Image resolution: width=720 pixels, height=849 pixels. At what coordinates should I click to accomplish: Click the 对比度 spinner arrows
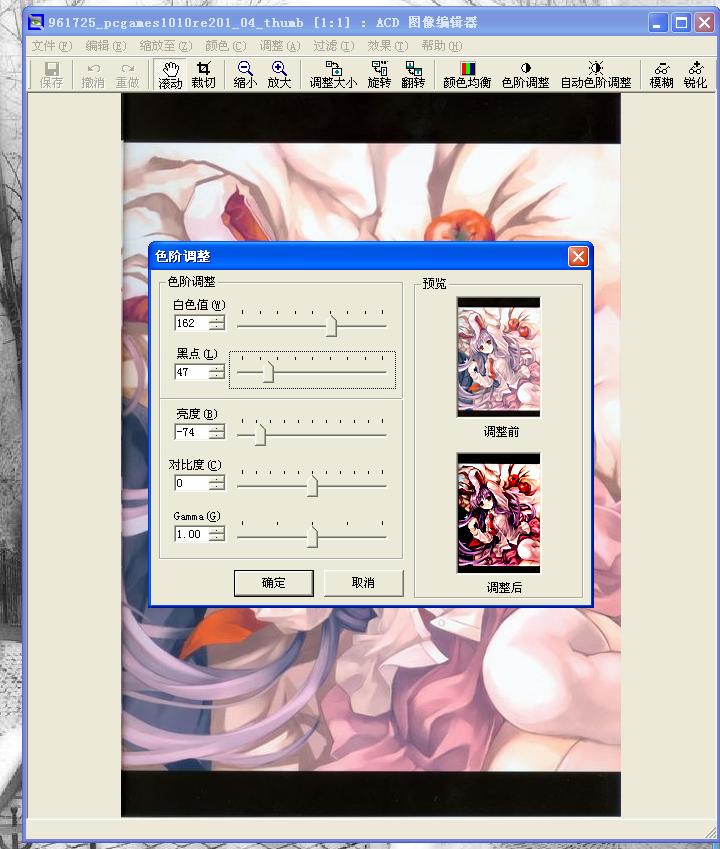coord(217,483)
